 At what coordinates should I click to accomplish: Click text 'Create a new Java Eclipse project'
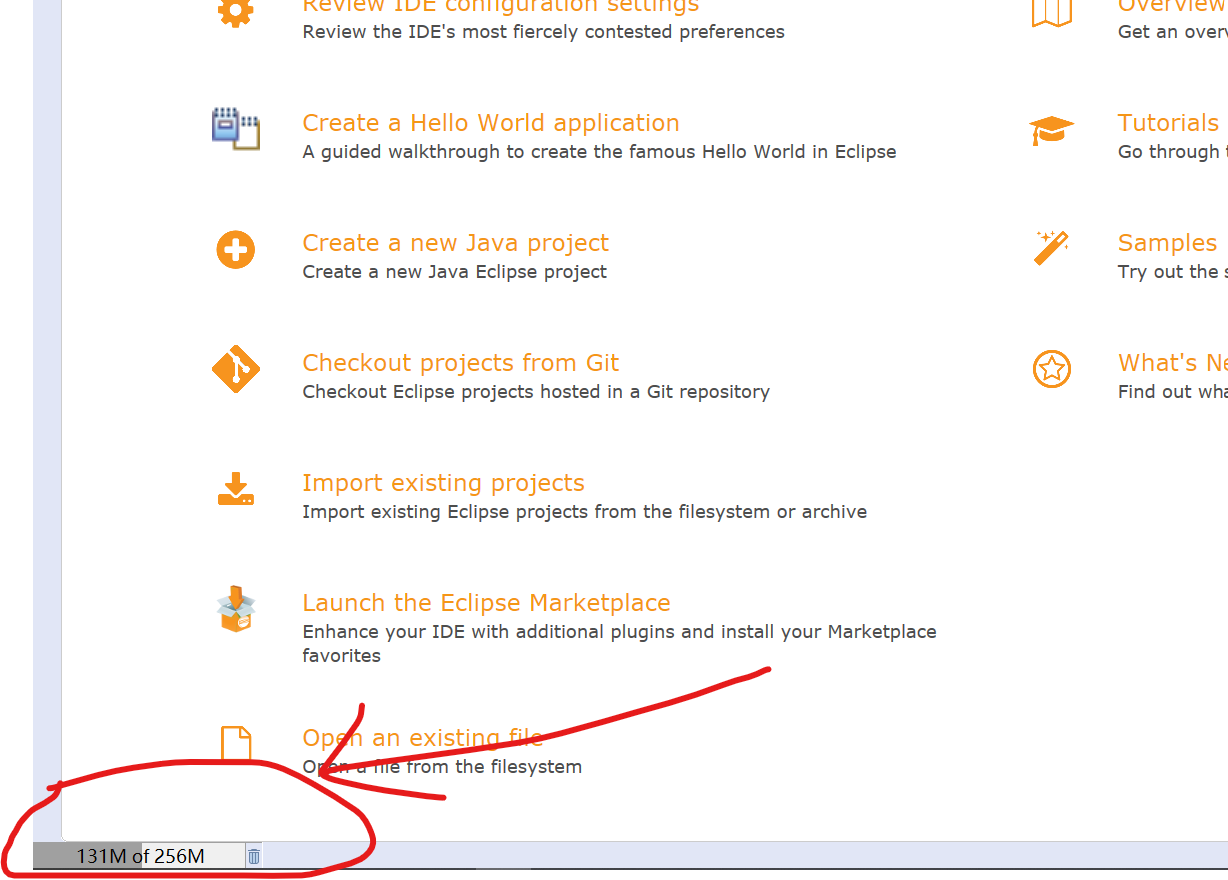[454, 272]
